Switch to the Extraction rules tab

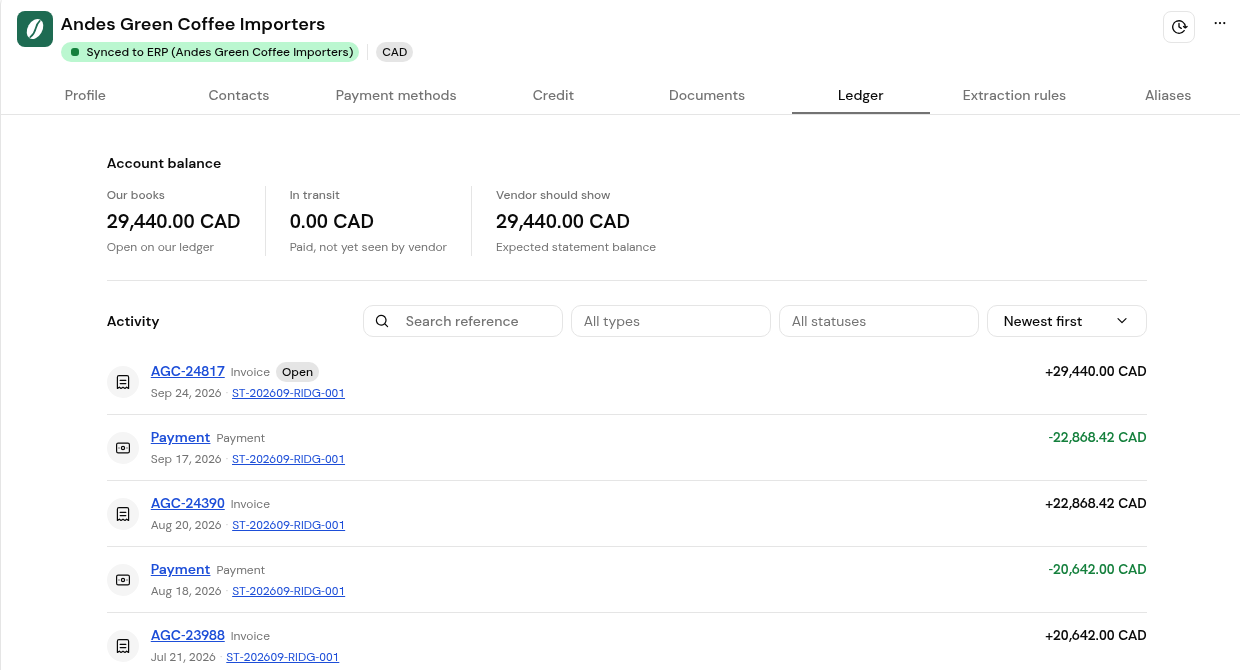click(1014, 95)
